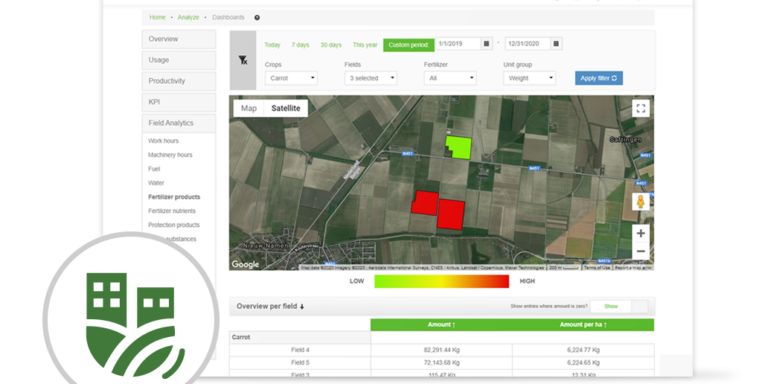Screen dimensions: 768x384
Task: Click the filter funnel icon
Action: [243, 60]
